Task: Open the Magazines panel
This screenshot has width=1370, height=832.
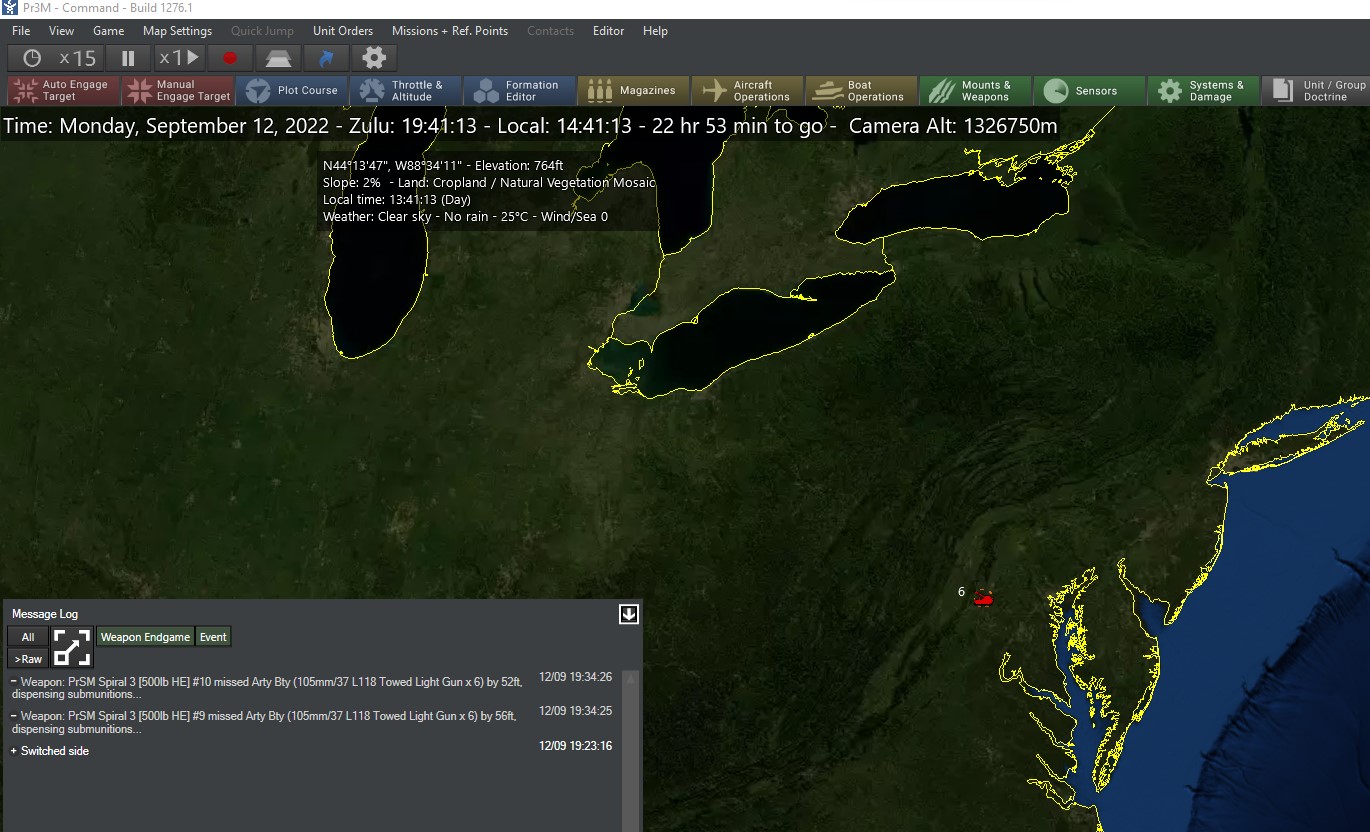Action: [634, 90]
